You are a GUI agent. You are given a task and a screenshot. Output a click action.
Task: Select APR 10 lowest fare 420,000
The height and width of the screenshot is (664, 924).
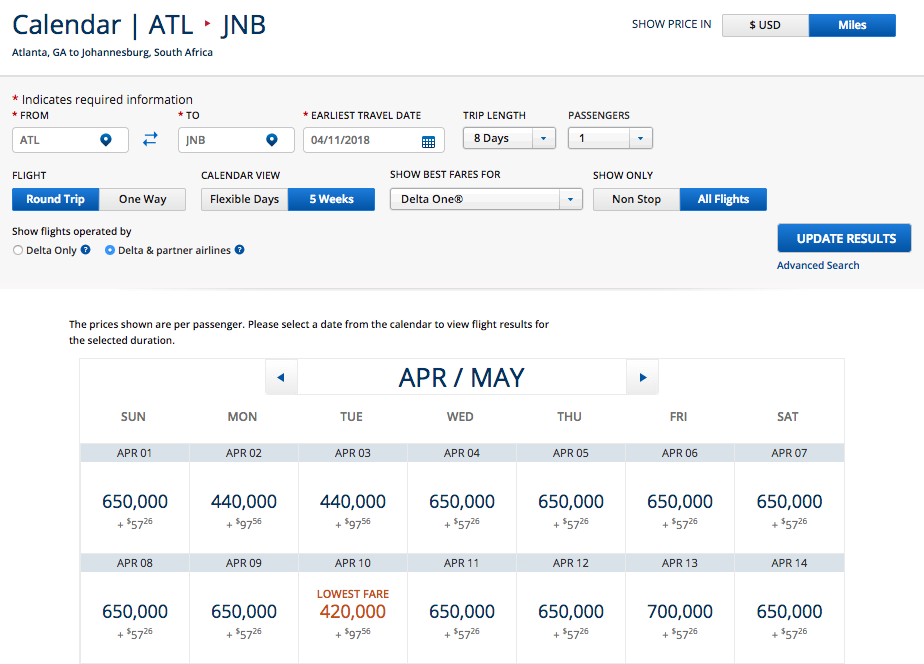coord(352,617)
